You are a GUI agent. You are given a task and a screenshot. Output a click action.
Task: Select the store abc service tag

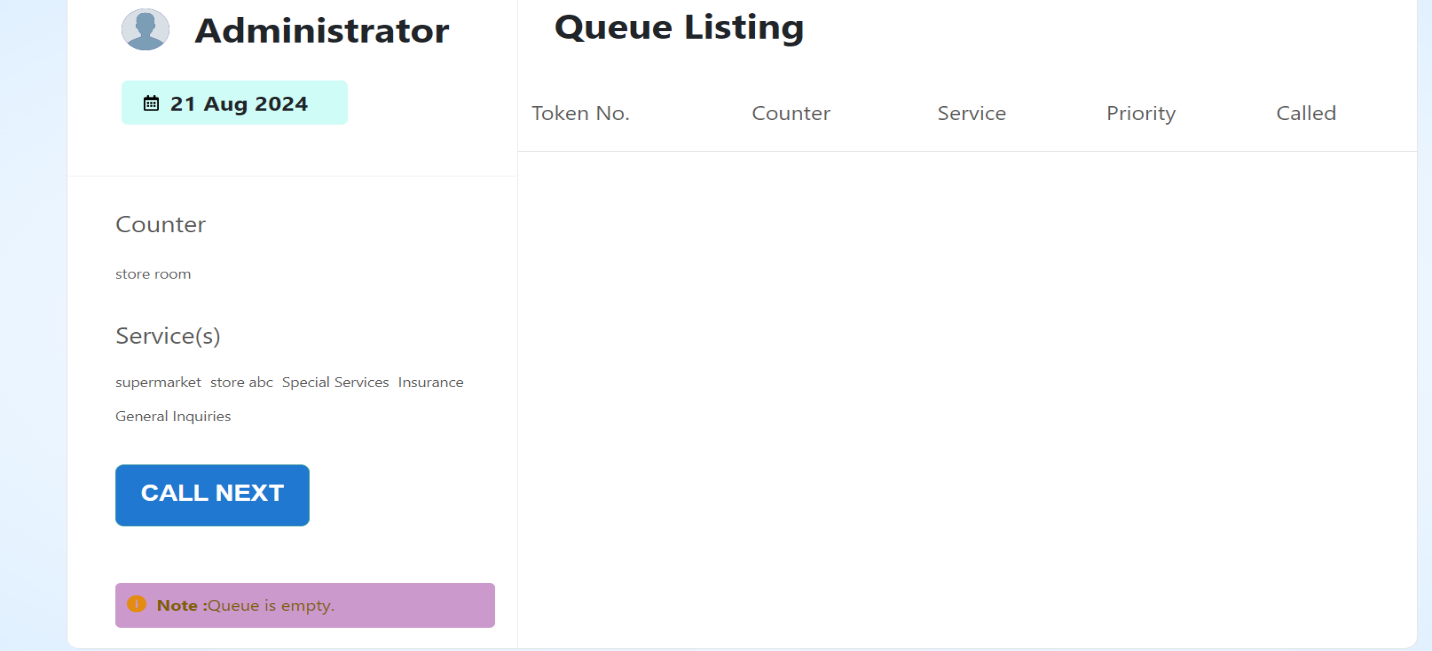tap(241, 382)
